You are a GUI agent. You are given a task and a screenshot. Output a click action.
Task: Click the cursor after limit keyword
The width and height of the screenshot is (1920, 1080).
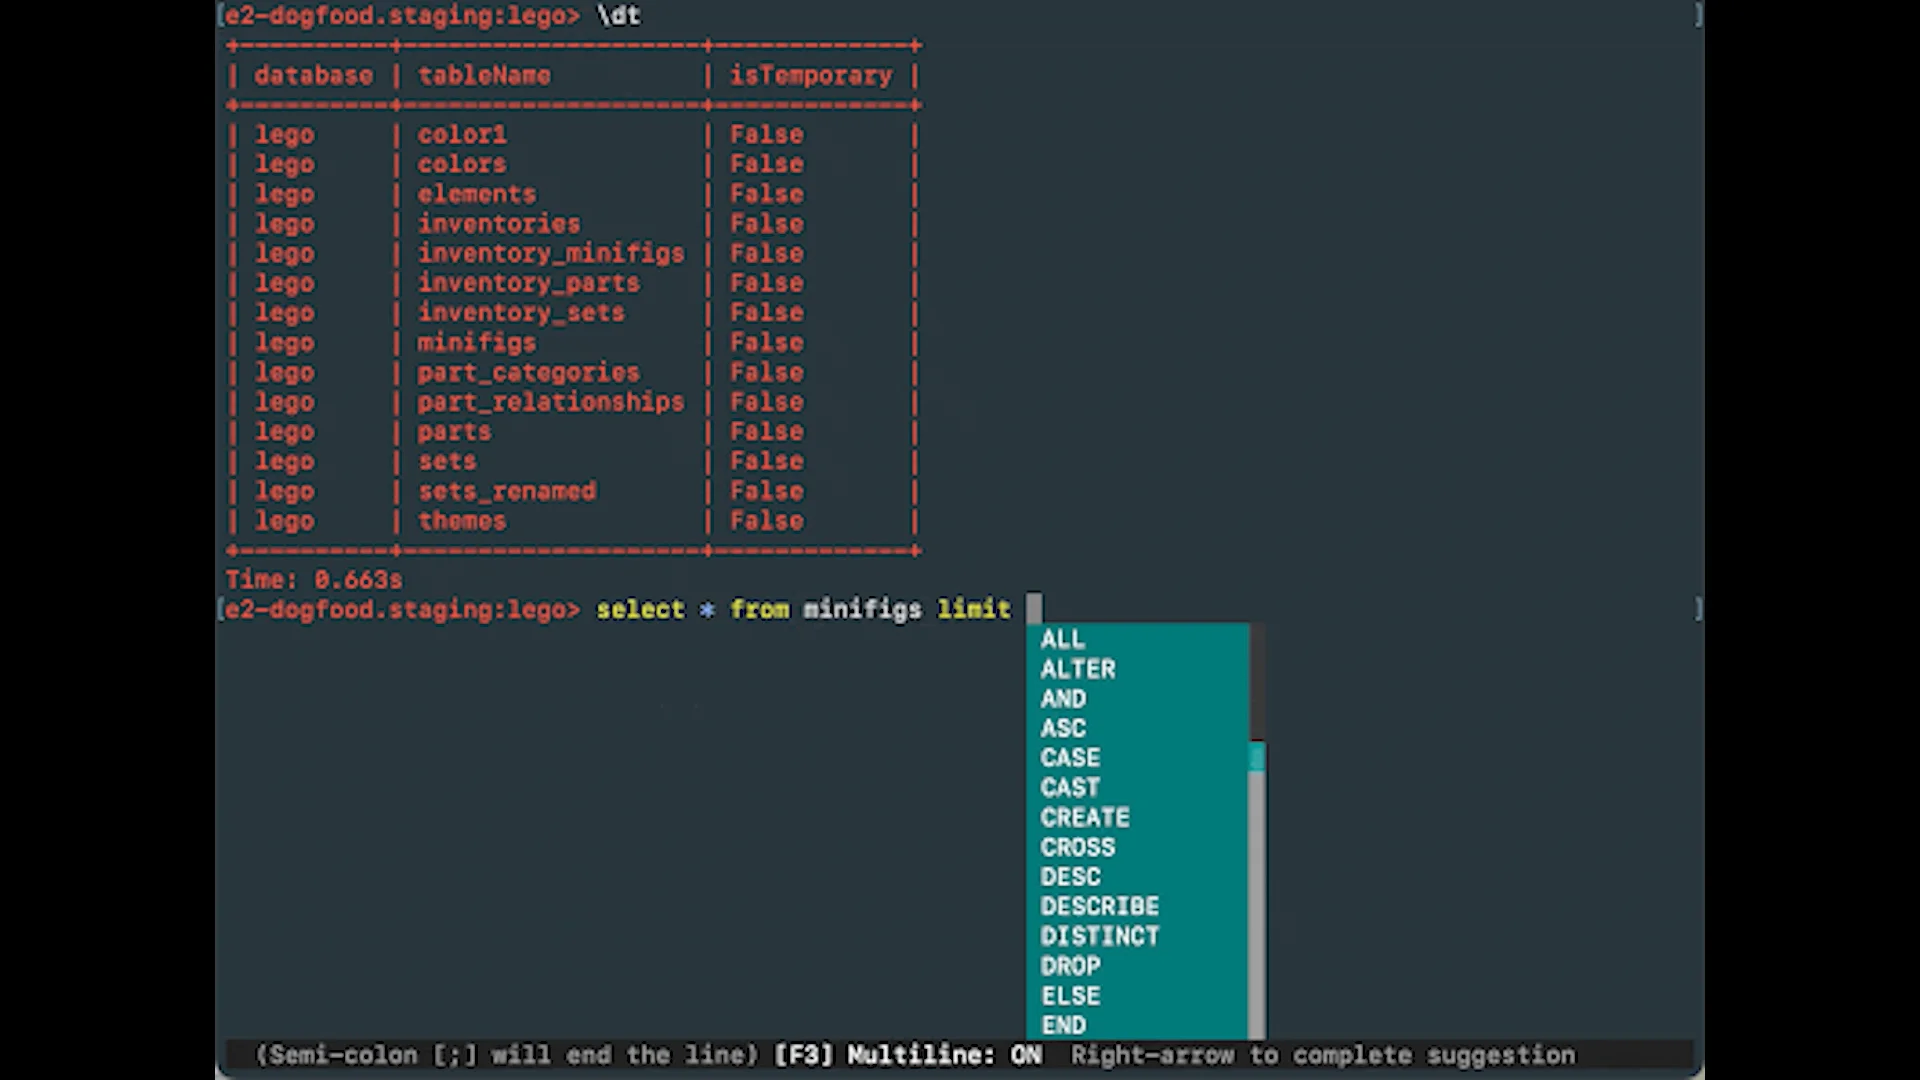pos(1034,609)
